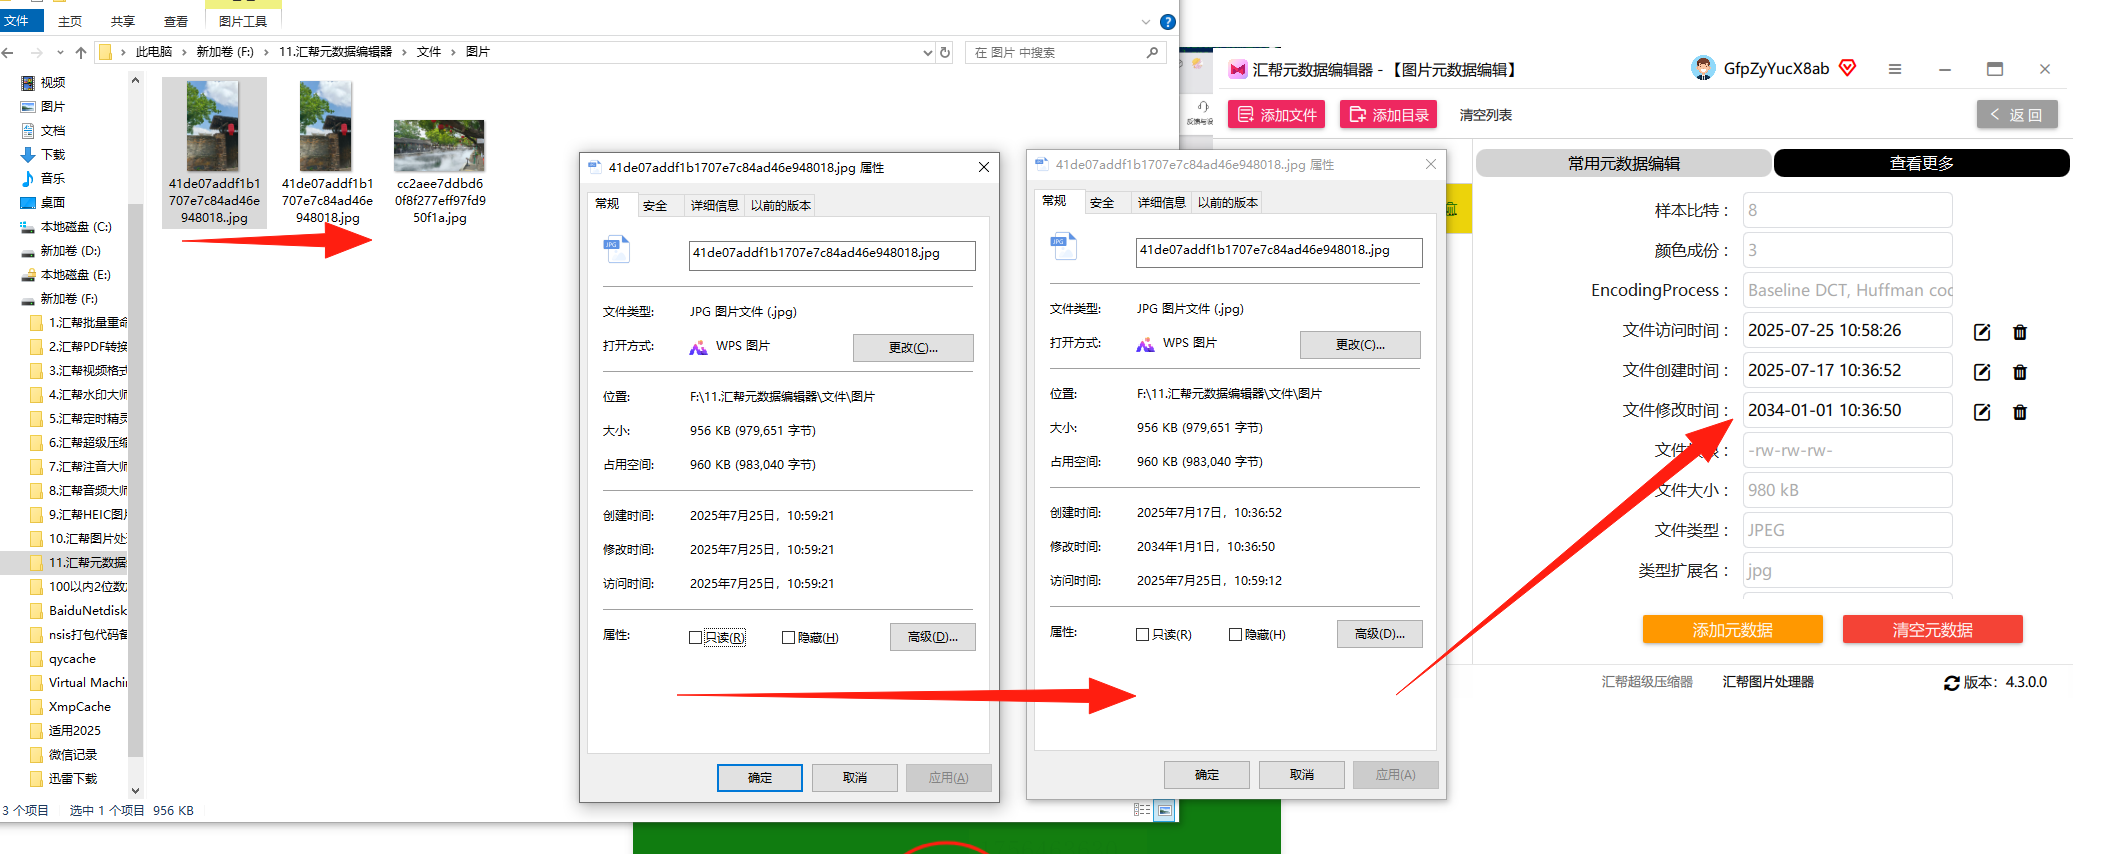Toggle 只读 checkbox in the left properties dialog
Viewport: 2115px width, 854px height.
pyautogui.click(x=695, y=638)
